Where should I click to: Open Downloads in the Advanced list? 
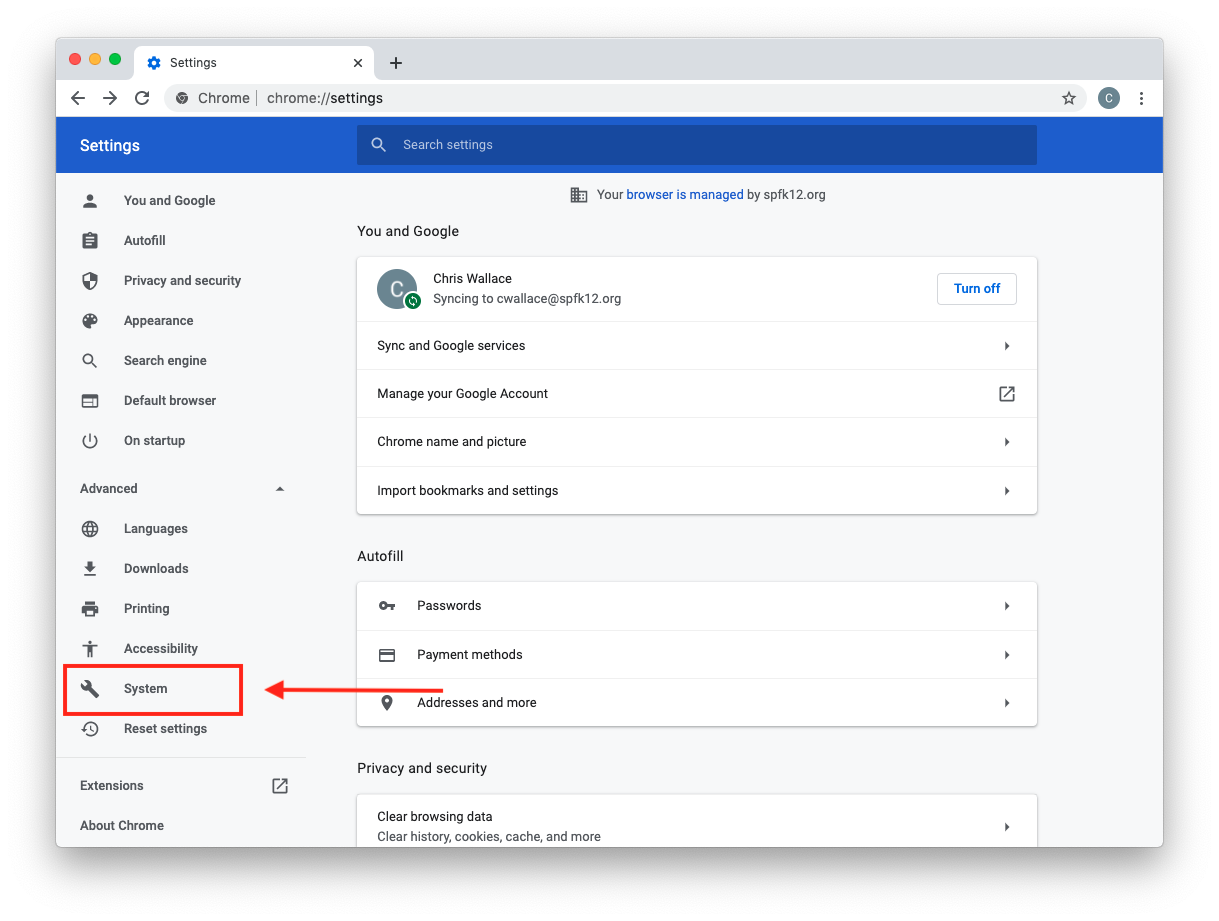(x=156, y=569)
